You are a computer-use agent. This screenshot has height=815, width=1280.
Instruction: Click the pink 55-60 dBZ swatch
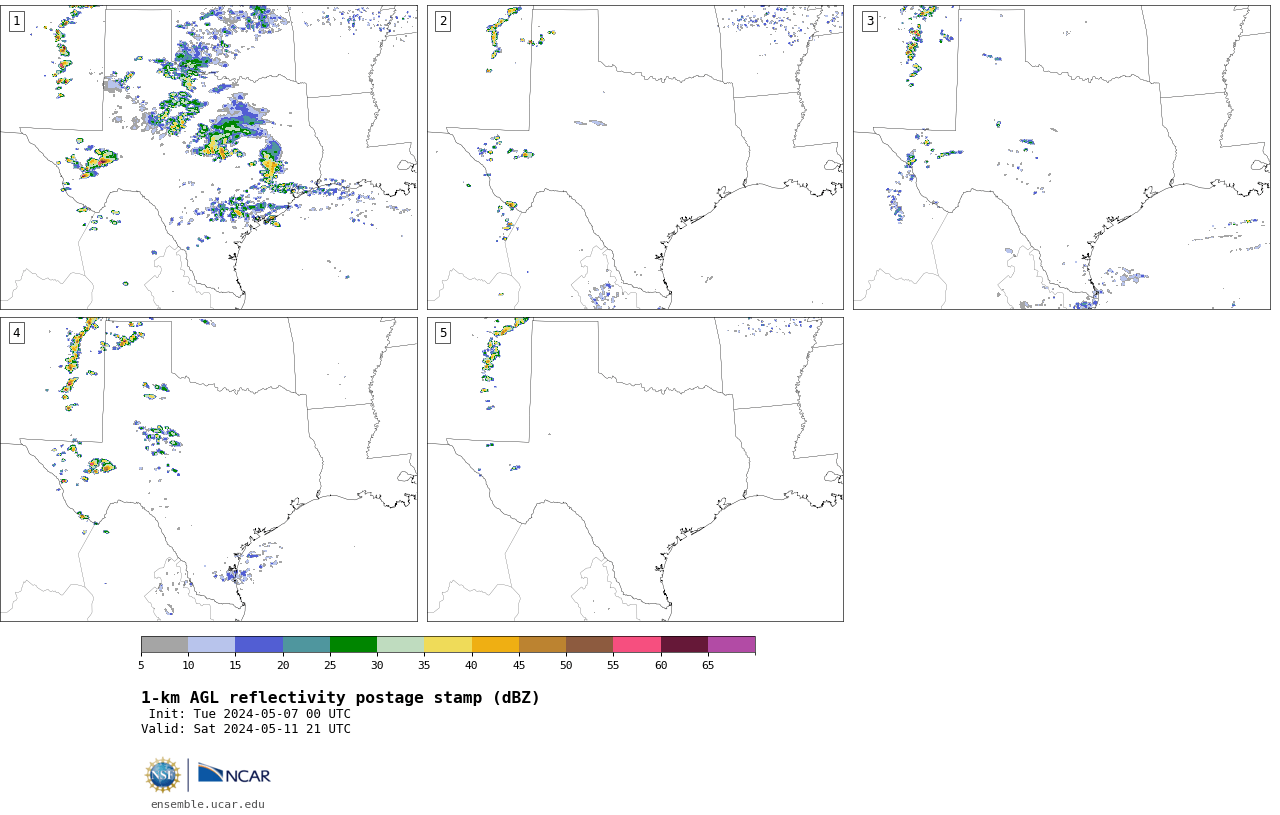coord(637,644)
